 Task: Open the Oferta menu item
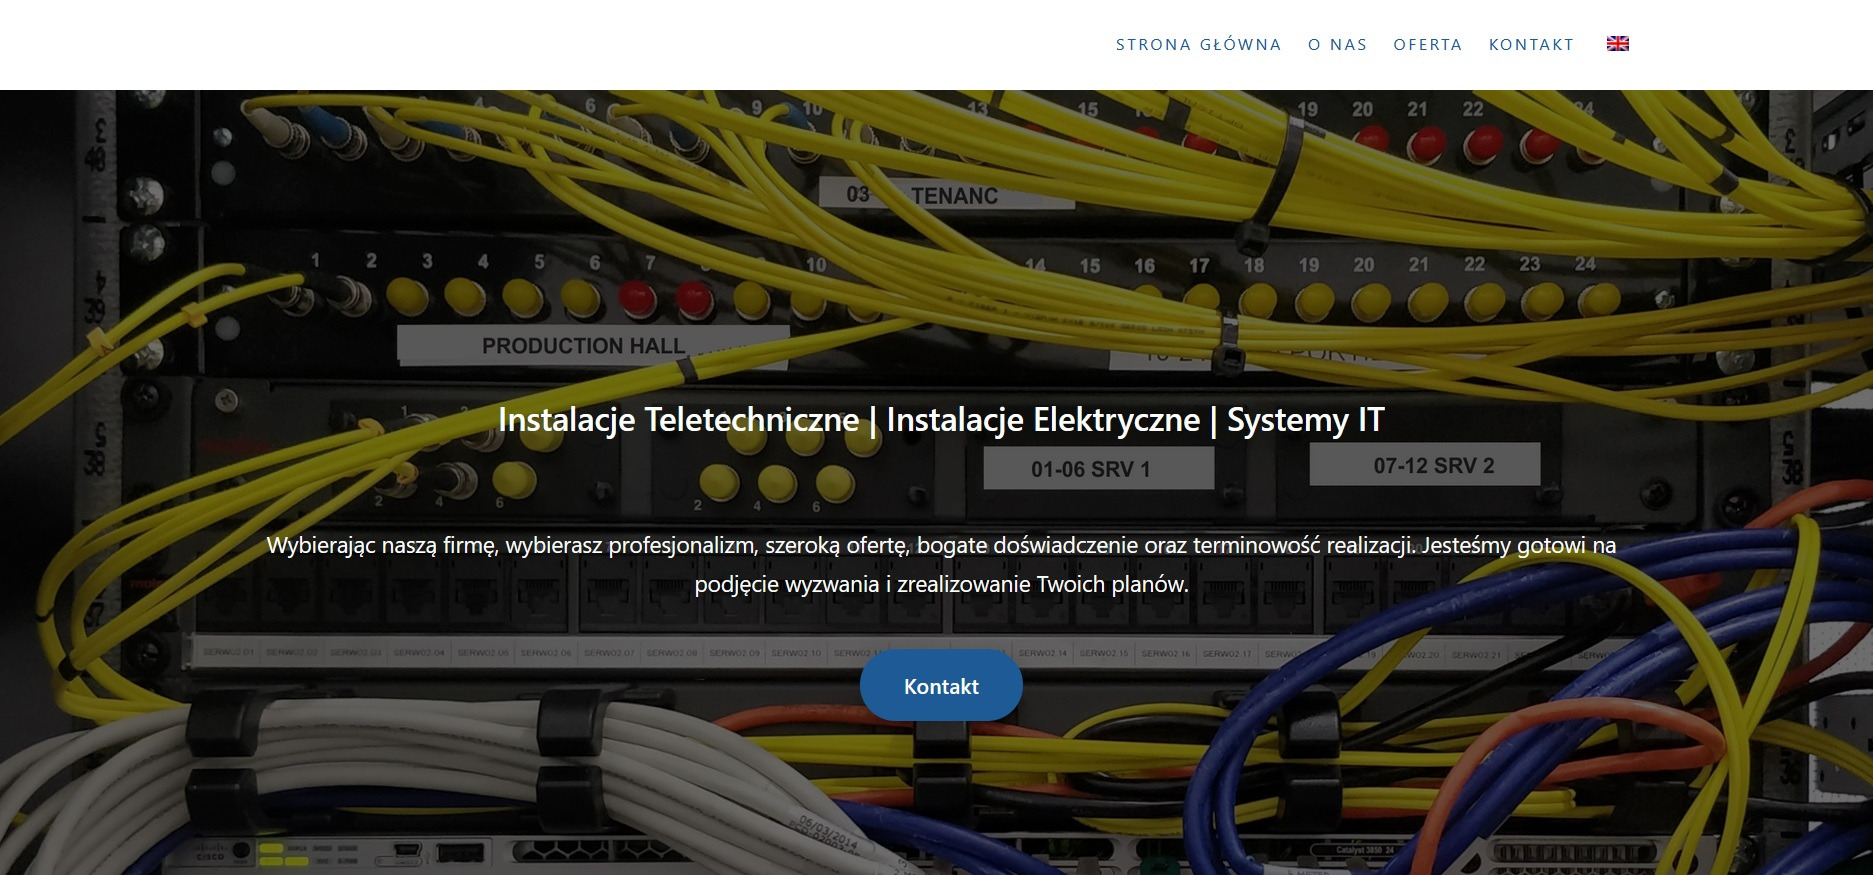1427,44
